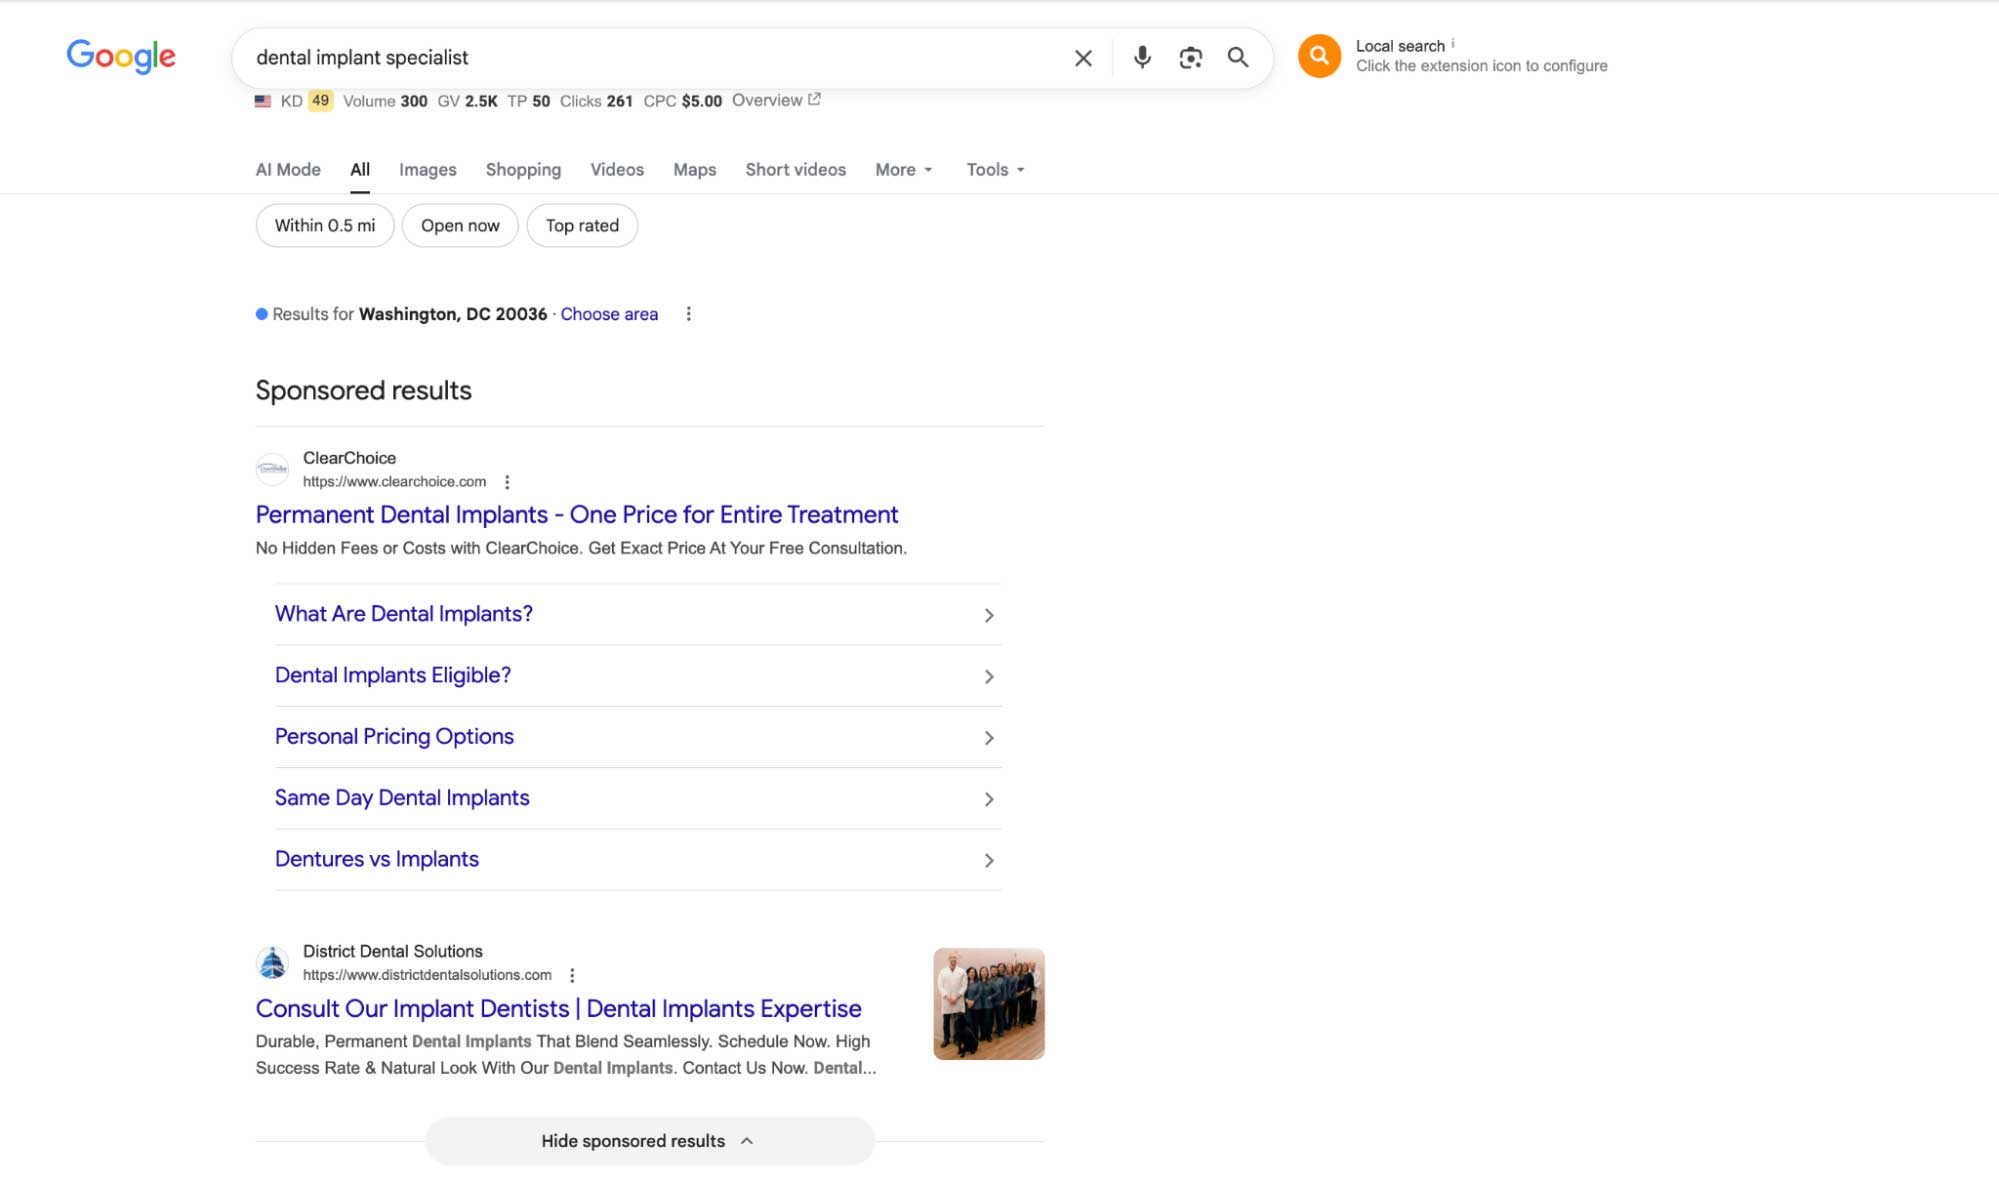The height and width of the screenshot is (1185, 1999).
Task: Click the District Dental team photo thumbnail
Action: coord(988,1004)
